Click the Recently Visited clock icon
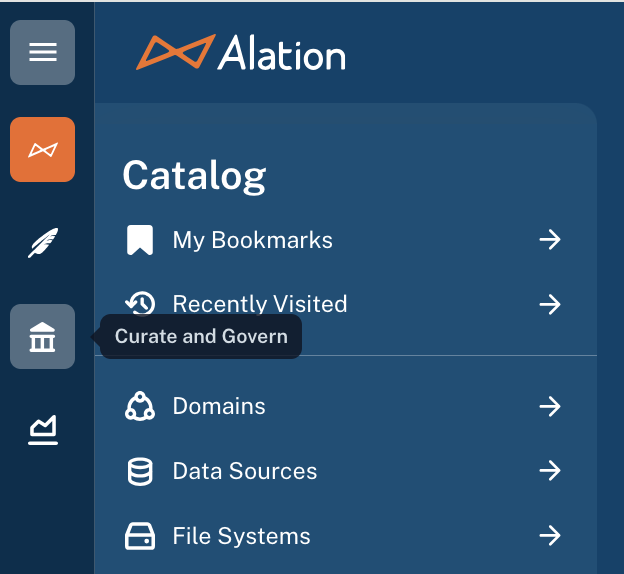 (140, 304)
